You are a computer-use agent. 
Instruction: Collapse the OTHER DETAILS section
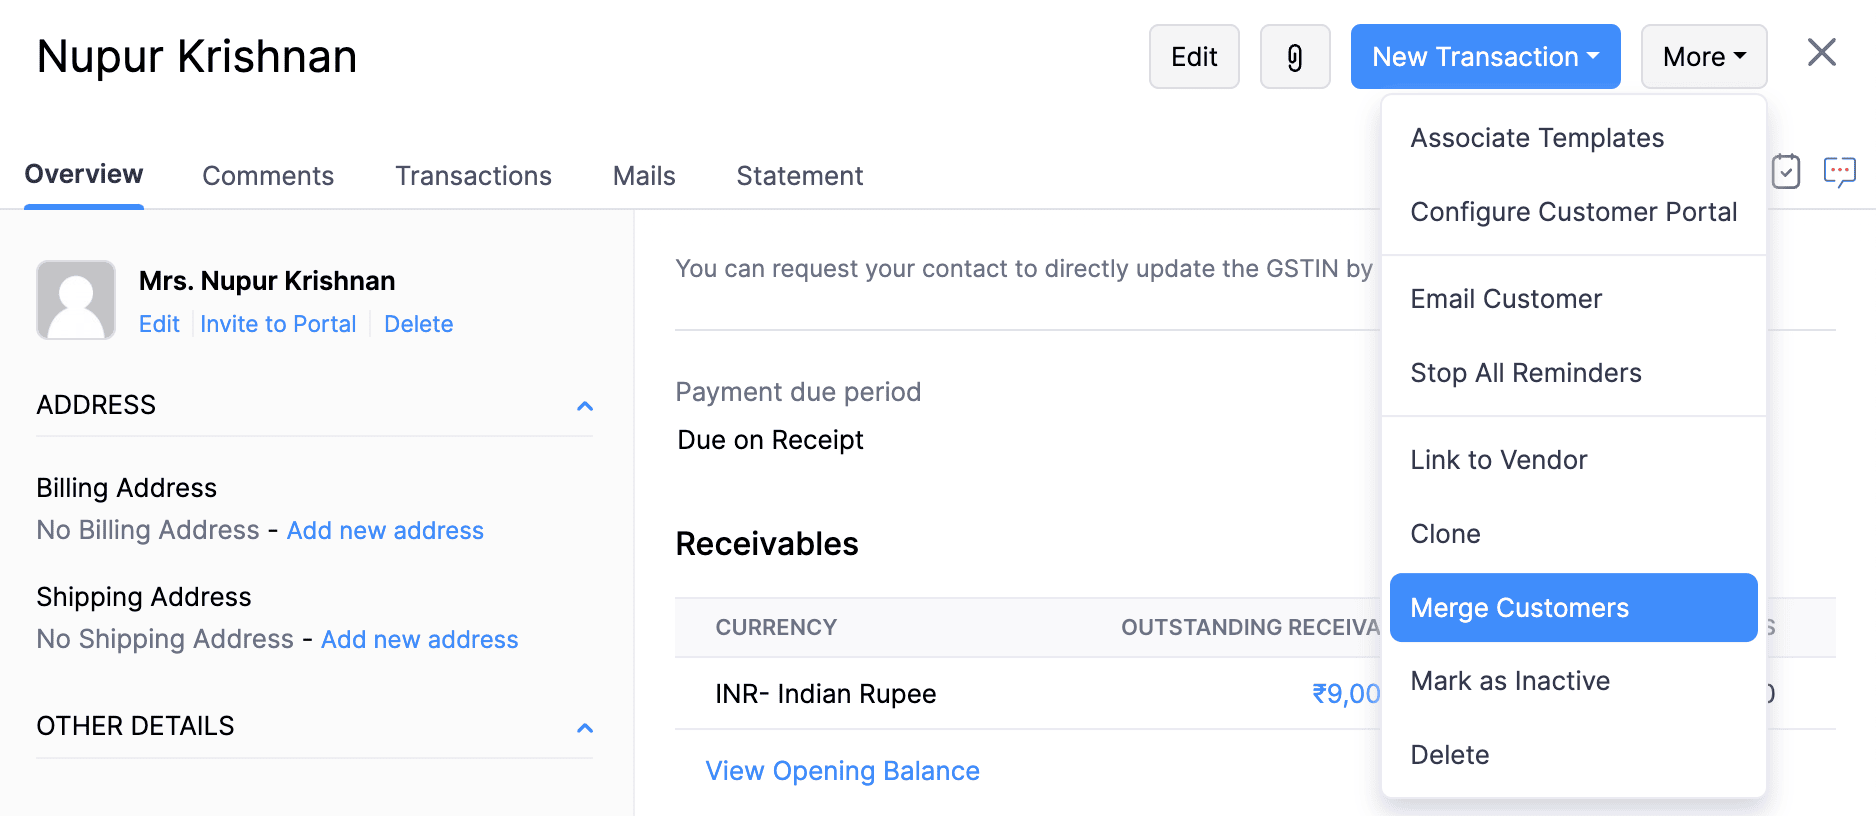pos(585,728)
